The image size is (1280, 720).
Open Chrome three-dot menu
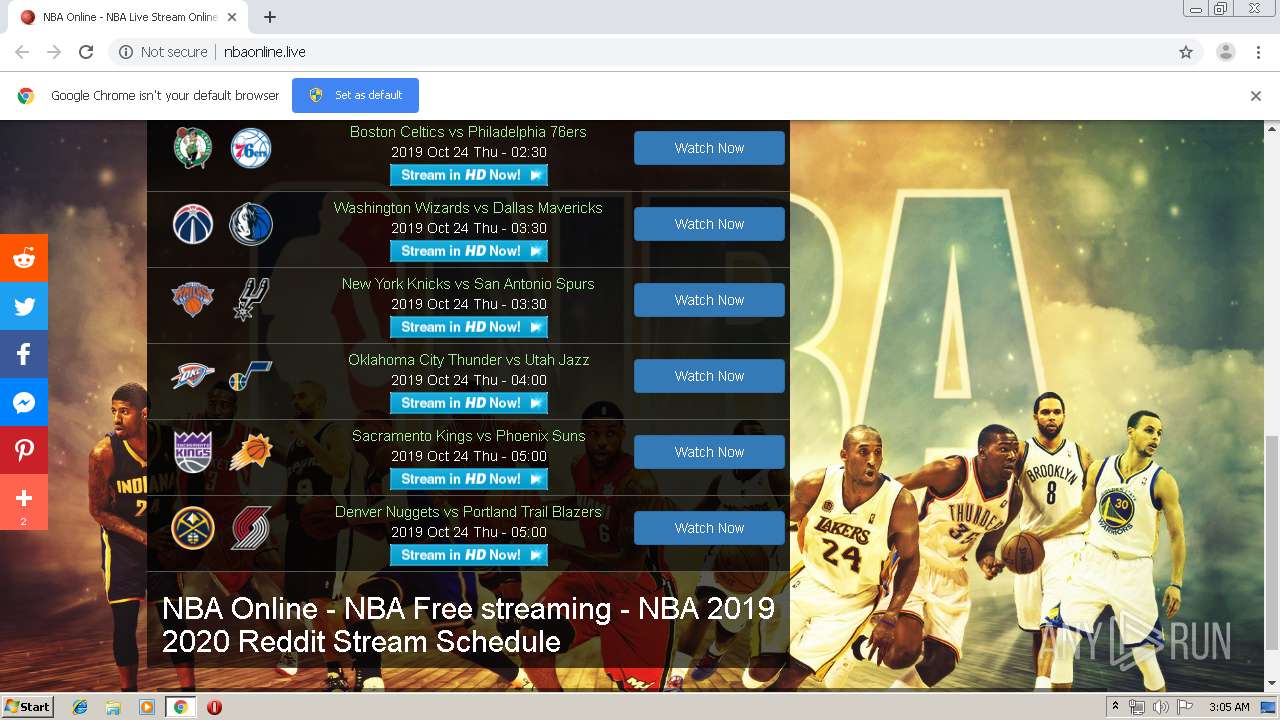(x=1258, y=52)
